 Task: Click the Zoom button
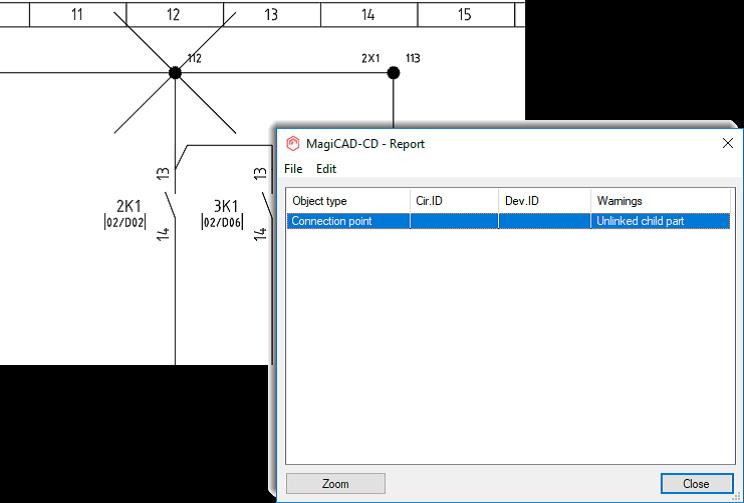pyautogui.click(x=335, y=484)
